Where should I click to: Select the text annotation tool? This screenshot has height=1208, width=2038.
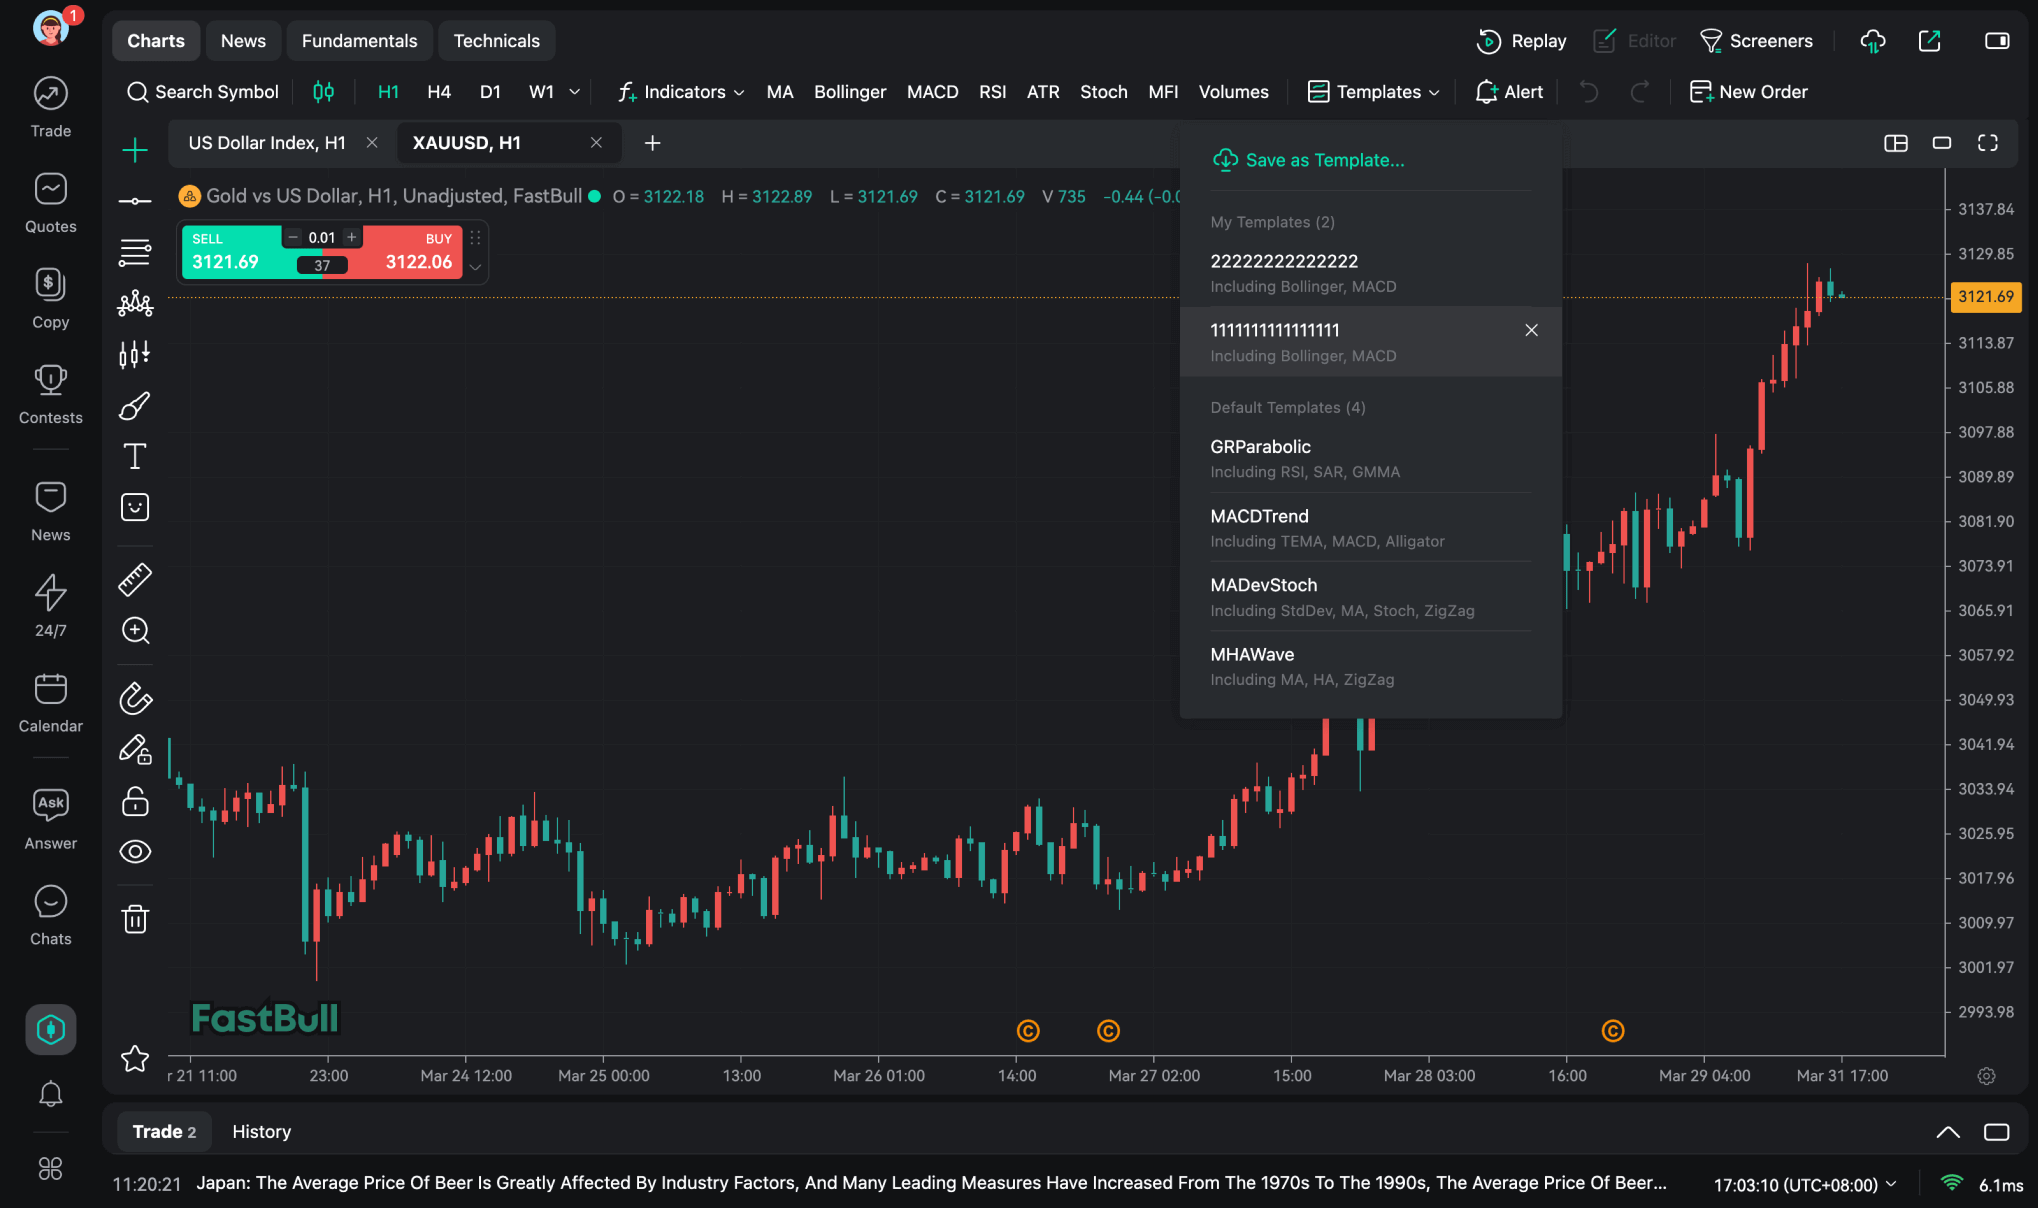pos(135,456)
